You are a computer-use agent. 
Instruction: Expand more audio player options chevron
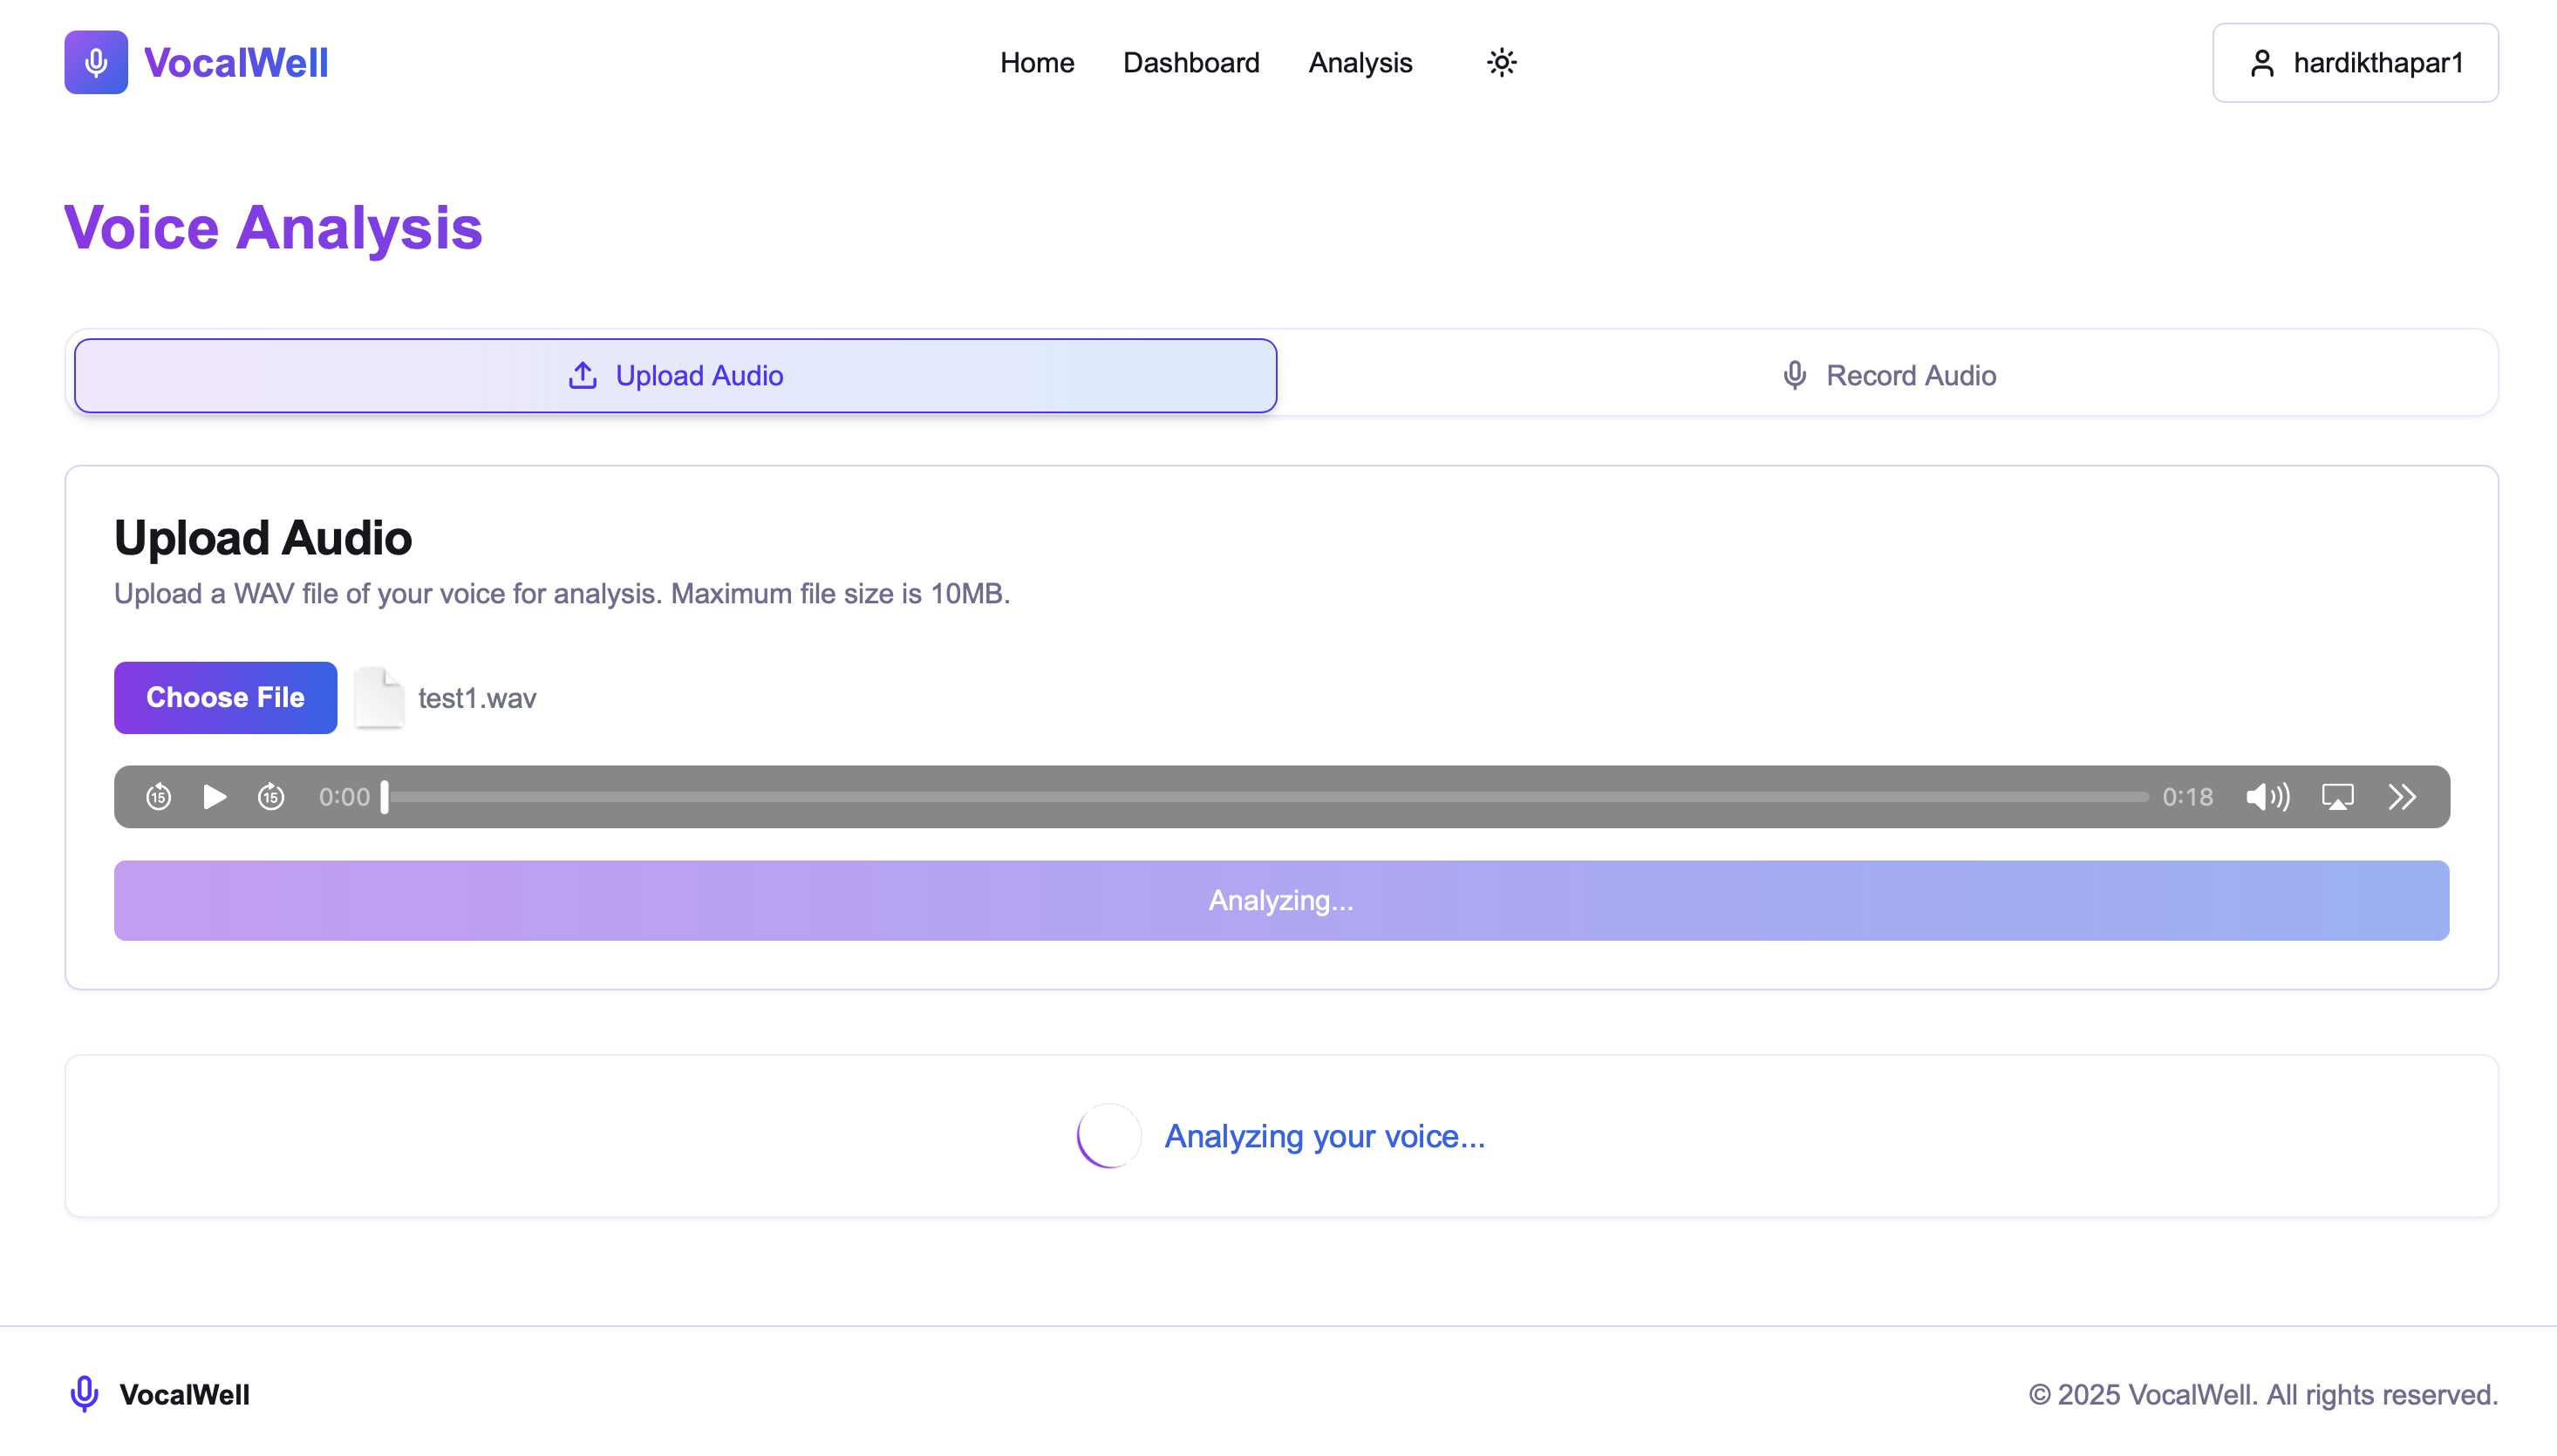[x=2402, y=797]
